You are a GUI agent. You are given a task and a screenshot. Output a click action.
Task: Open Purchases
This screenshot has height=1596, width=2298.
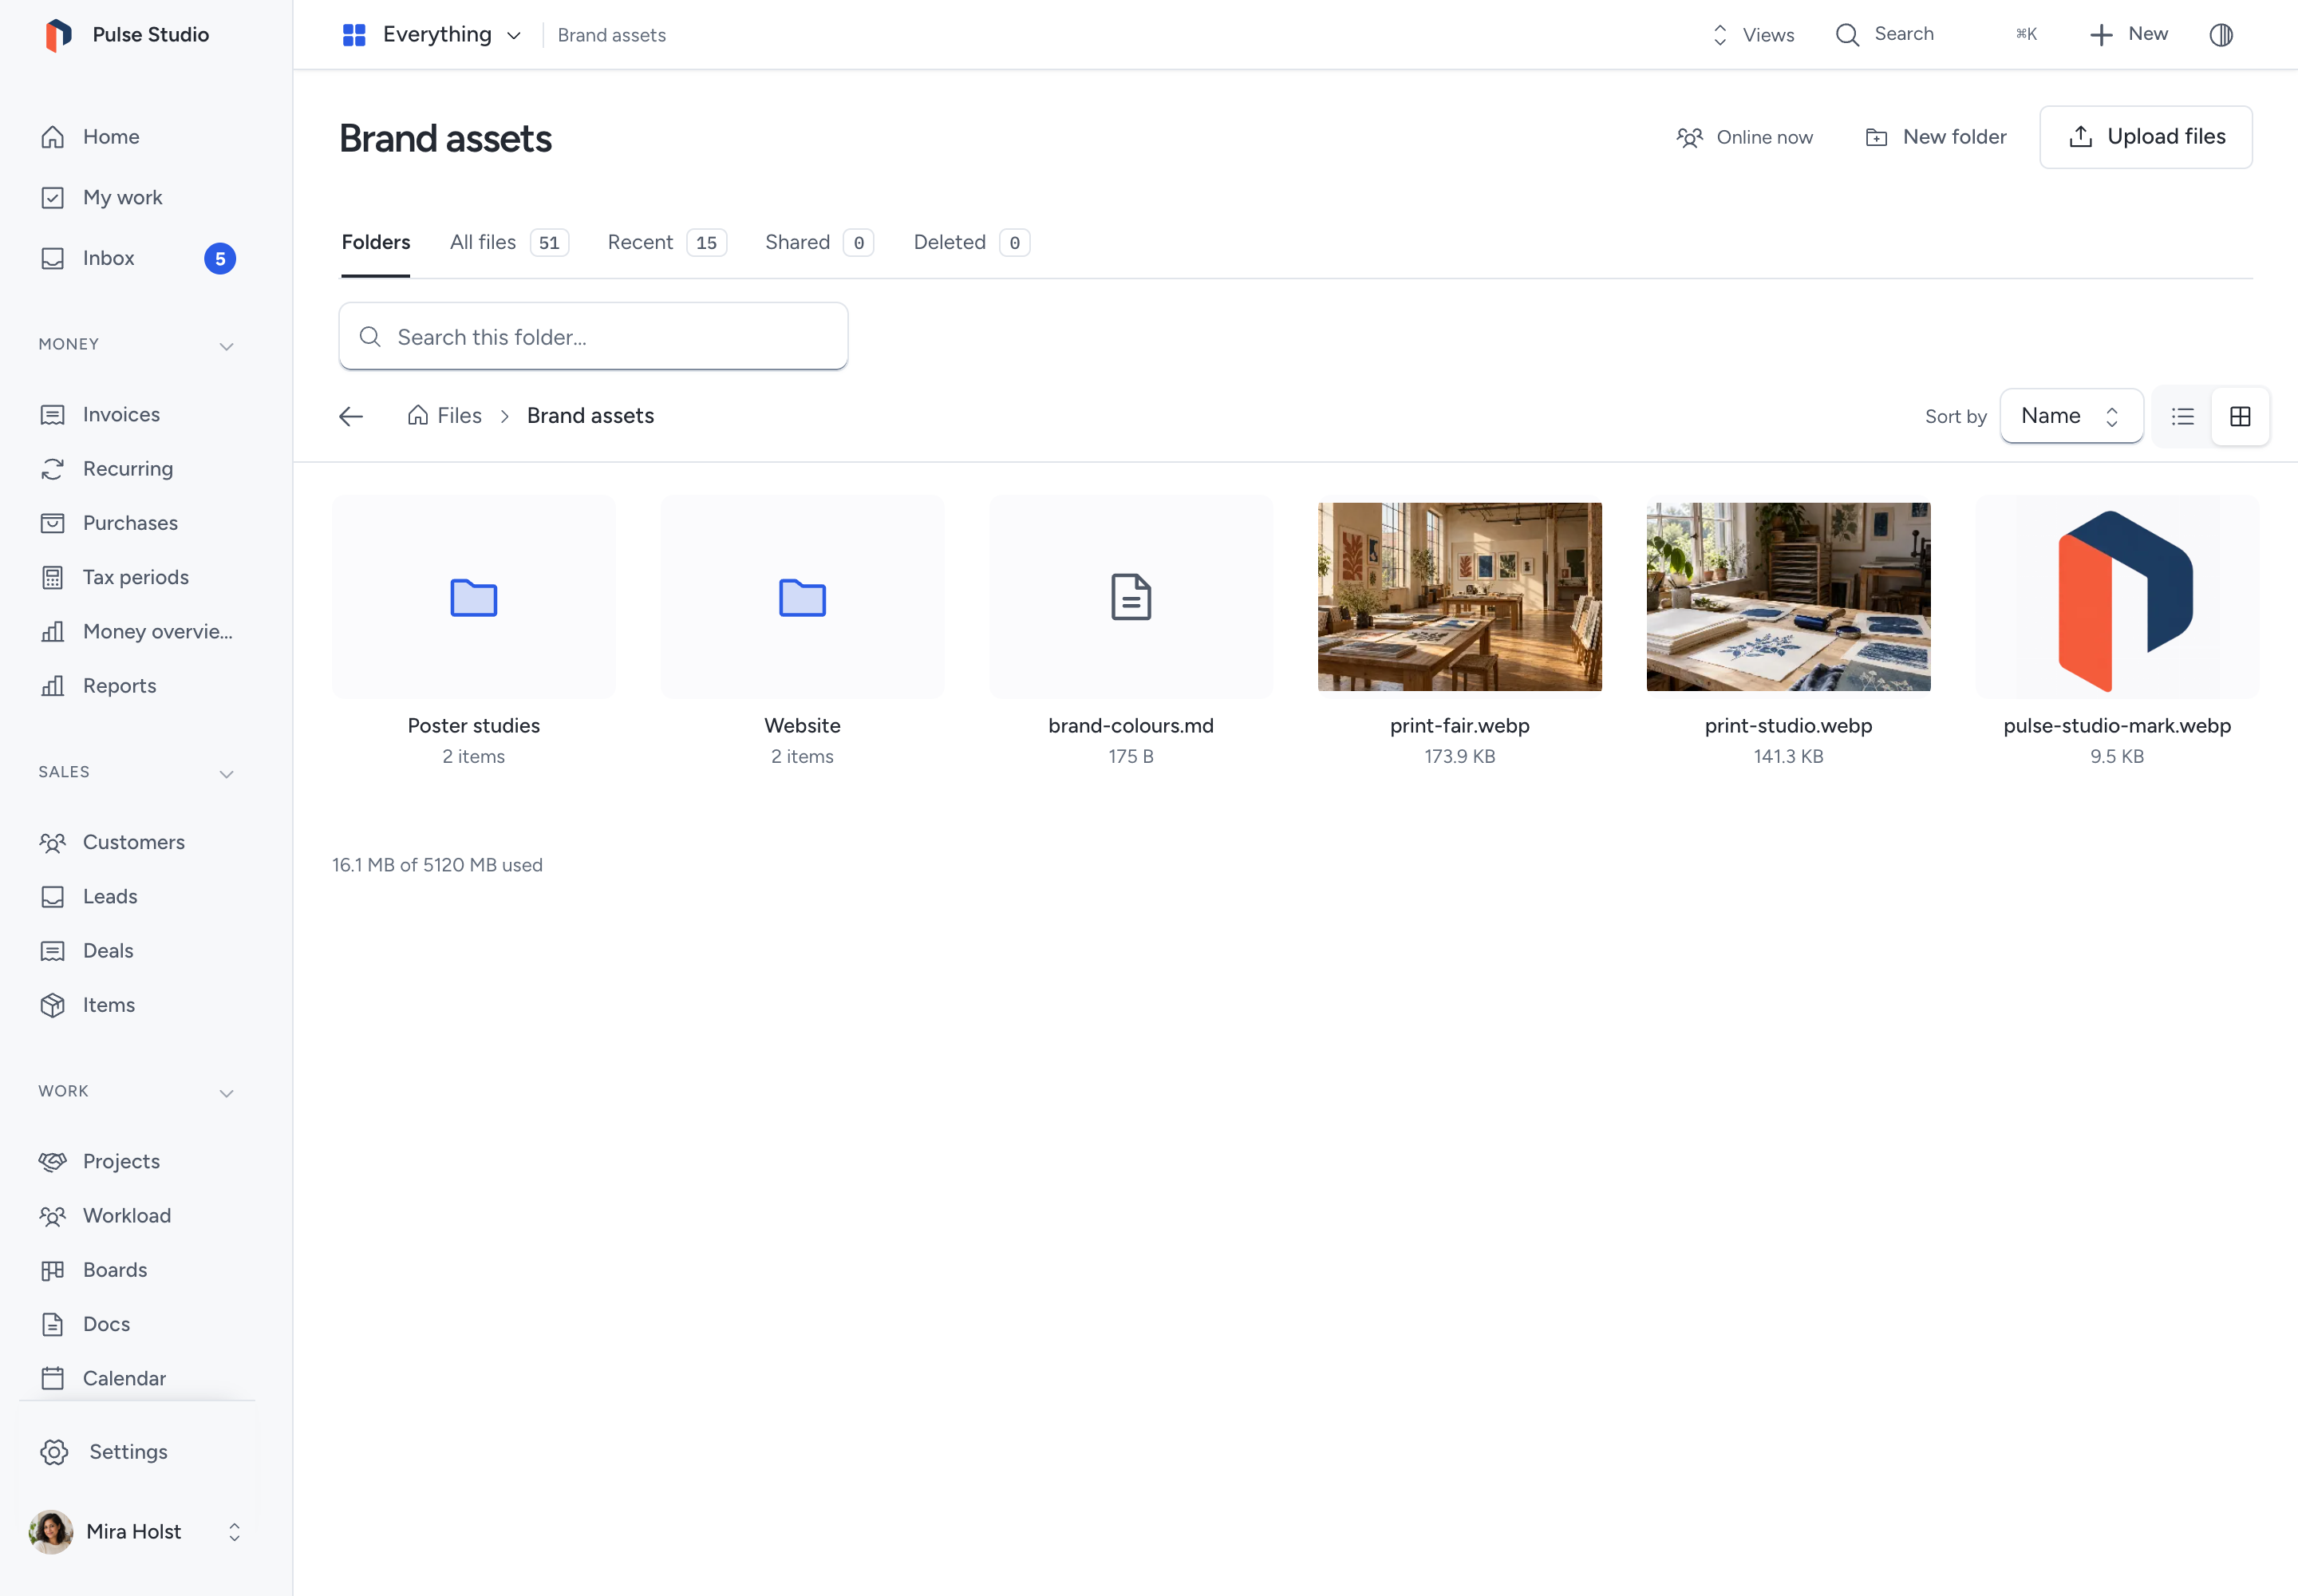point(137,523)
